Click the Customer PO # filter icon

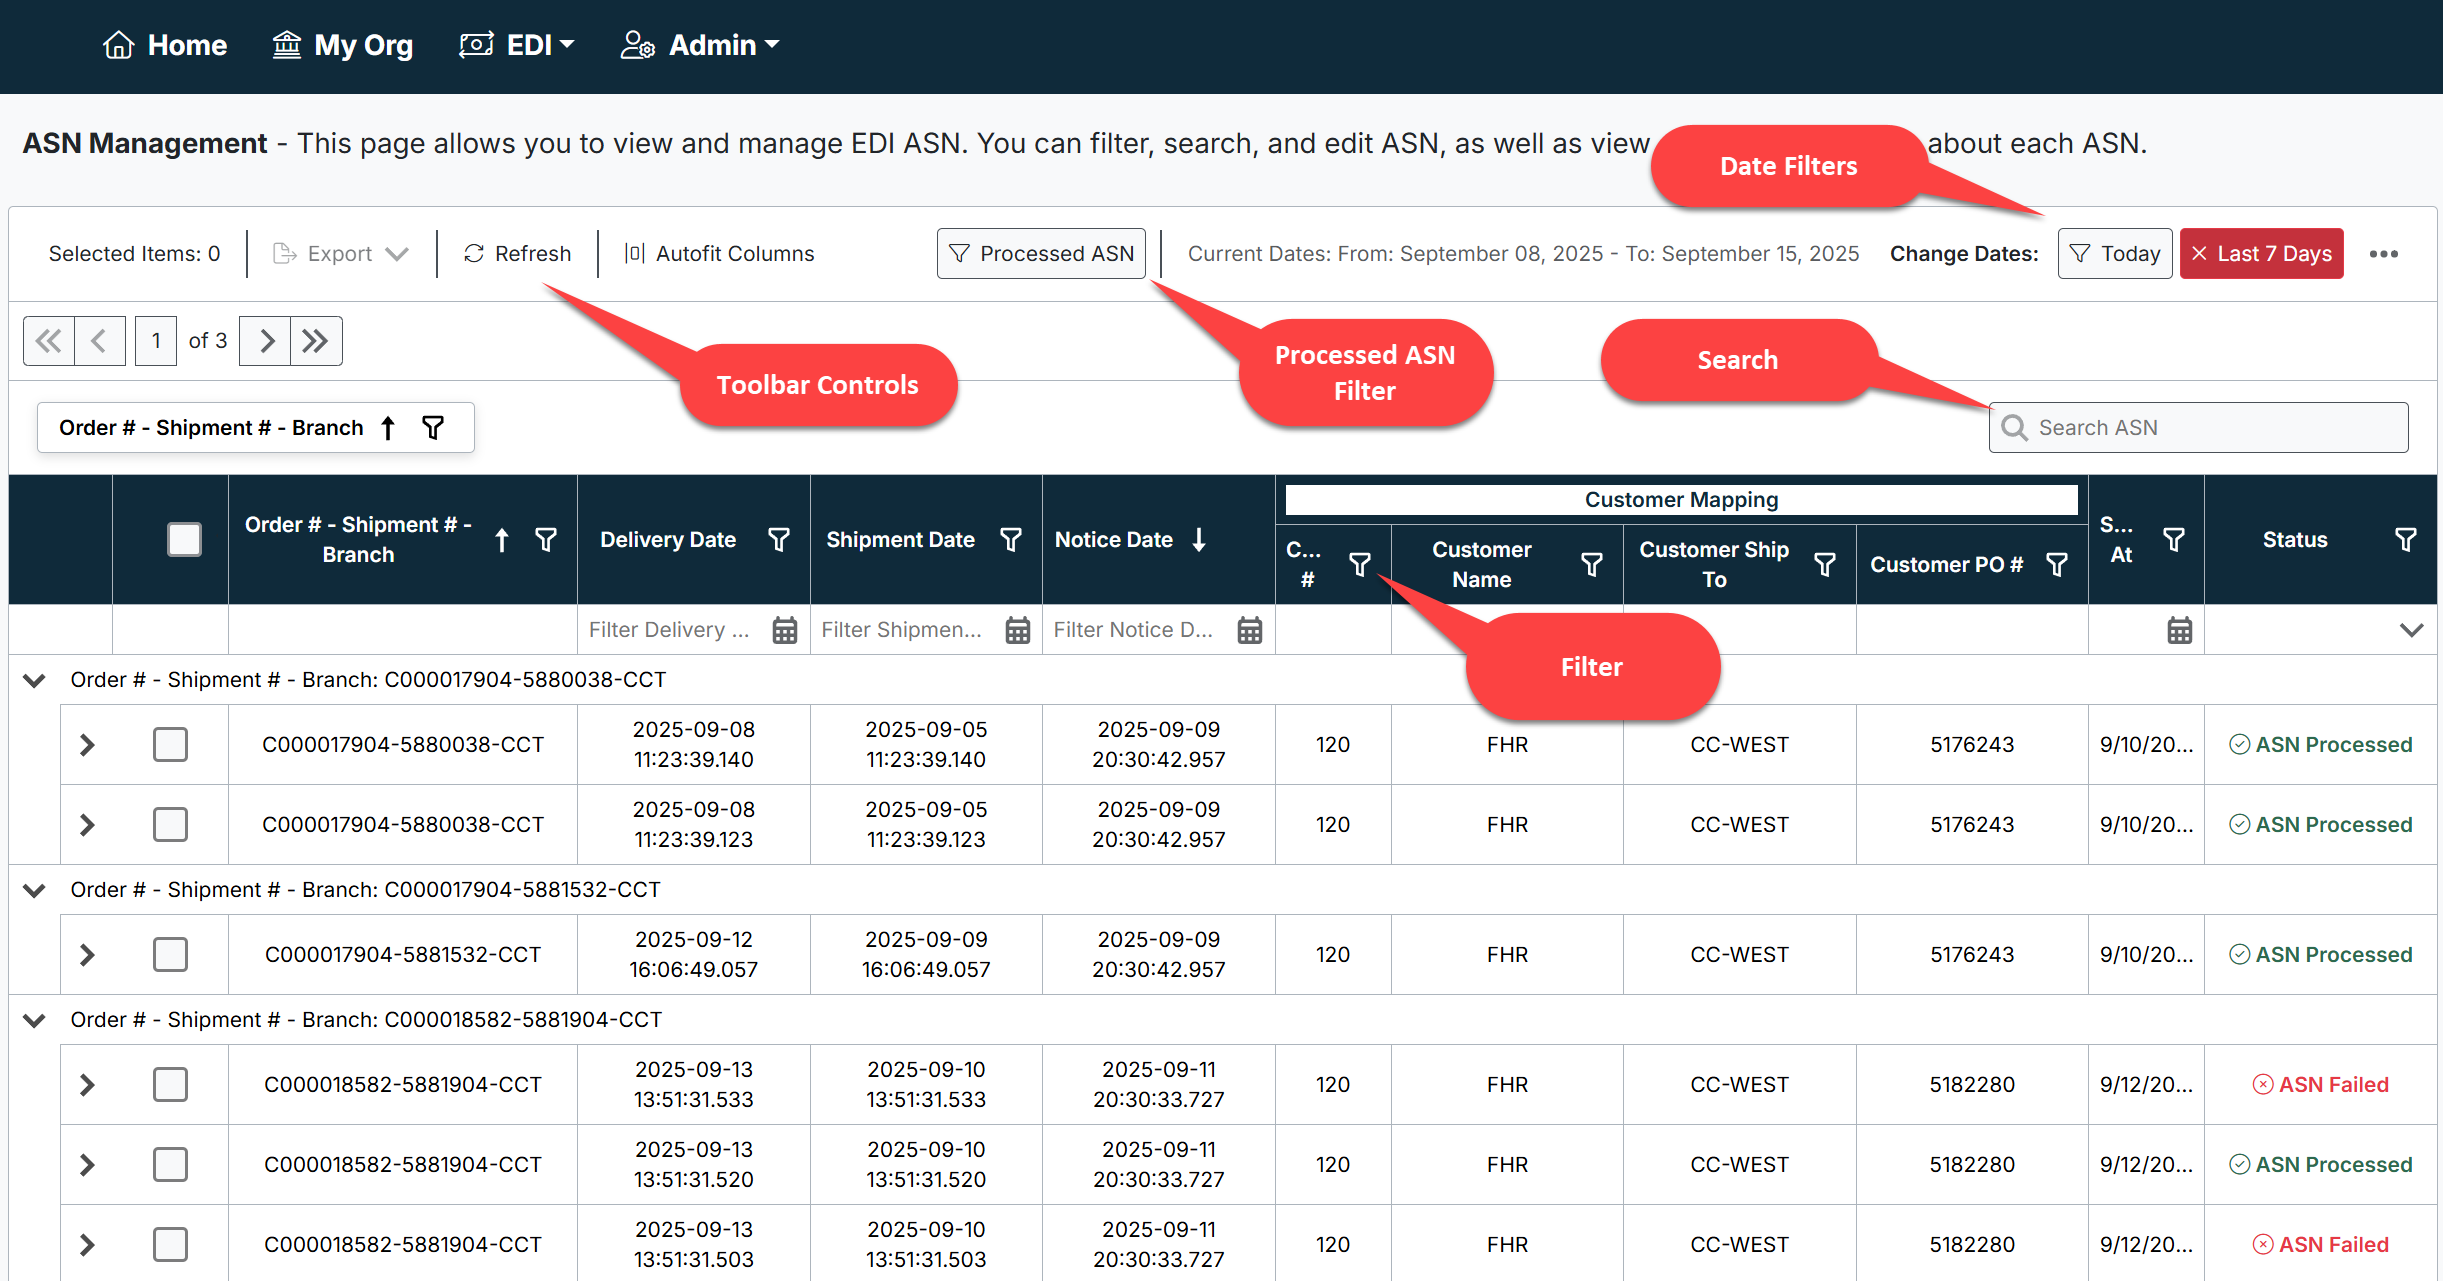[x=2057, y=565]
